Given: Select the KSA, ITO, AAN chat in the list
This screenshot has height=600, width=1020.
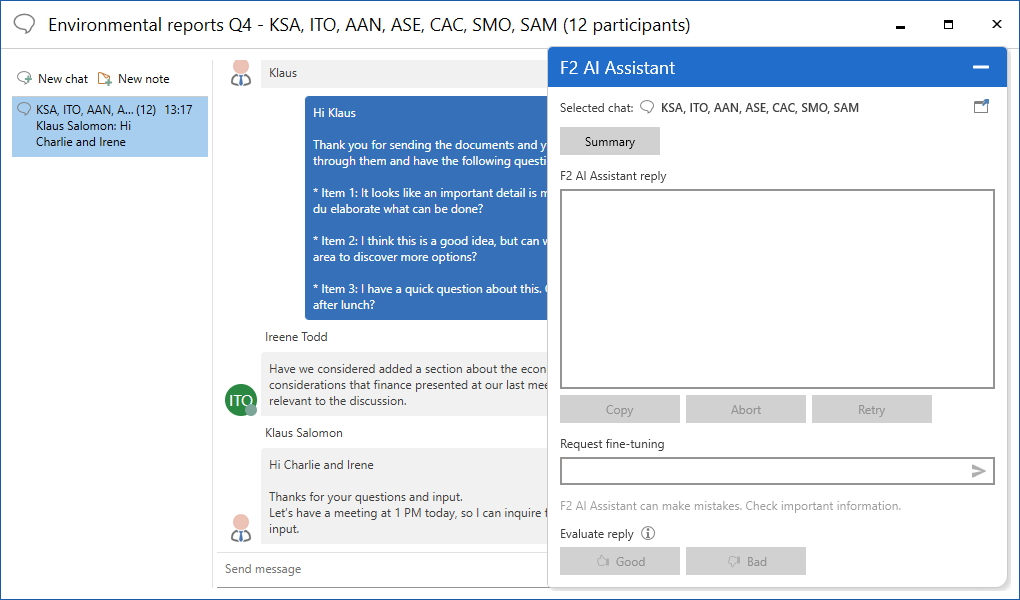Looking at the screenshot, I should point(110,126).
